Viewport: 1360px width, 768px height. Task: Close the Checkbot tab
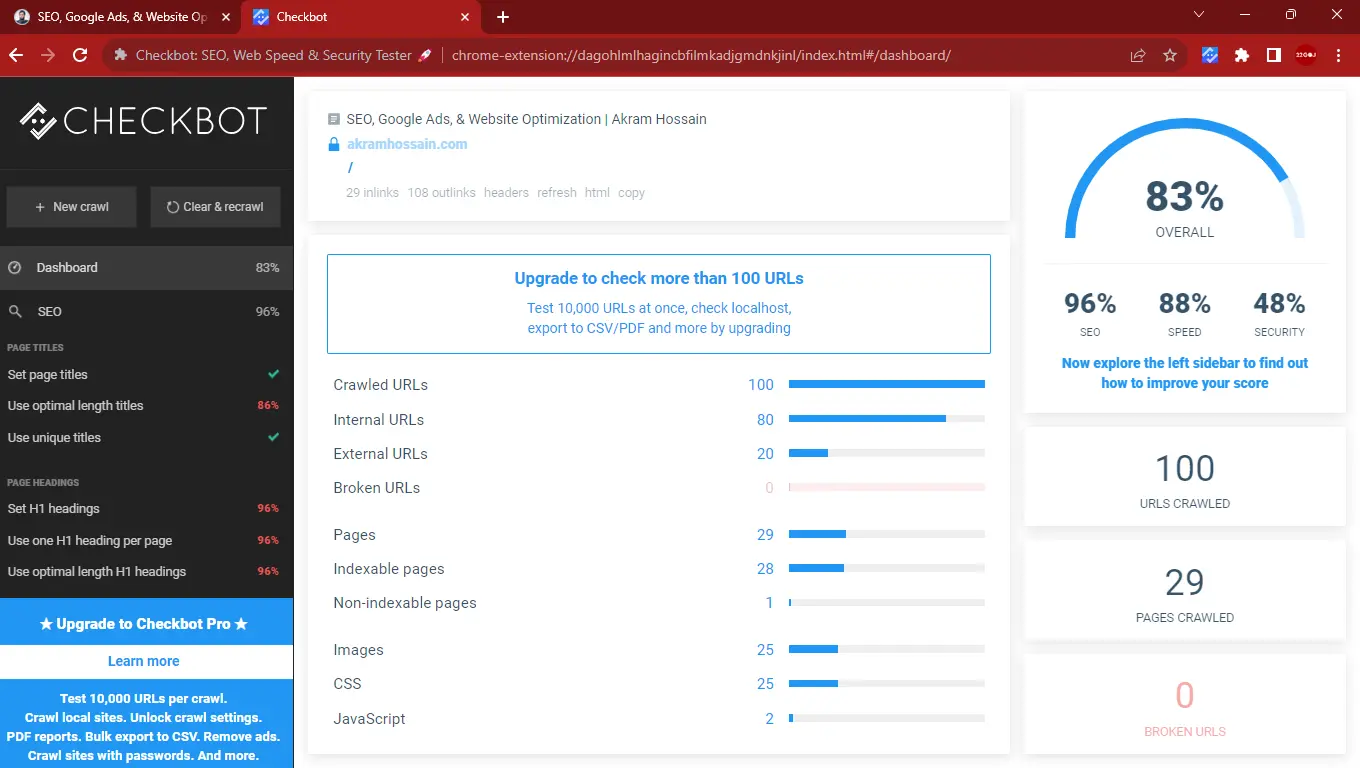465,17
